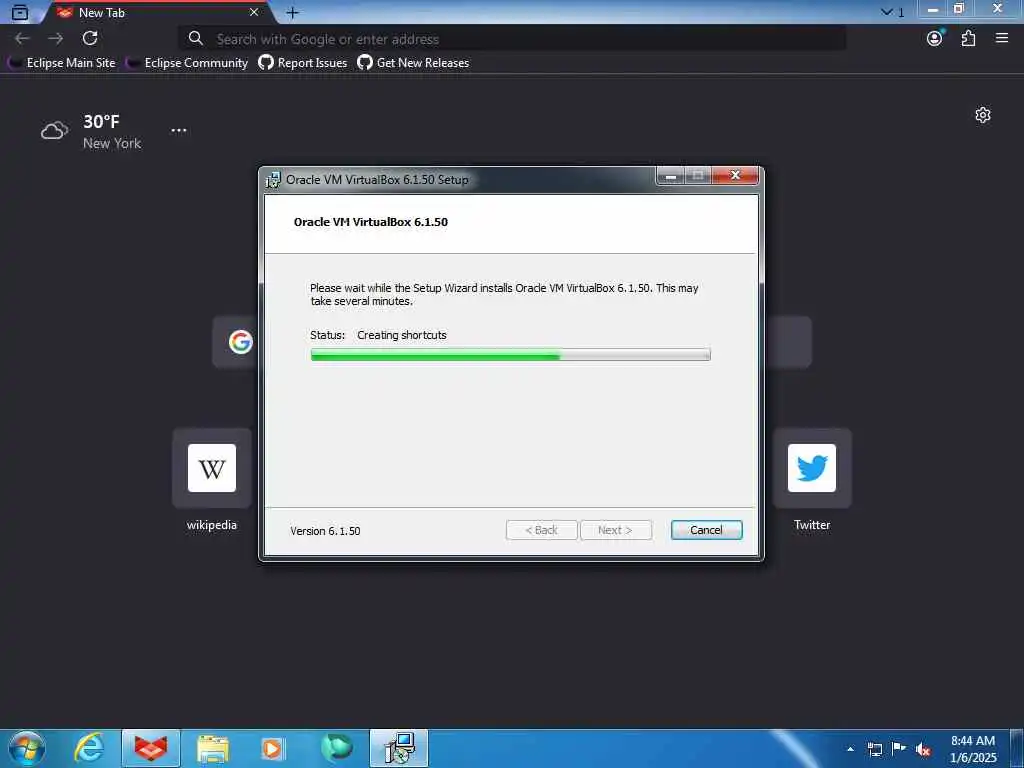1024x768 pixels.
Task: Open a new browser tab with plus icon
Action: [x=293, y=12]
